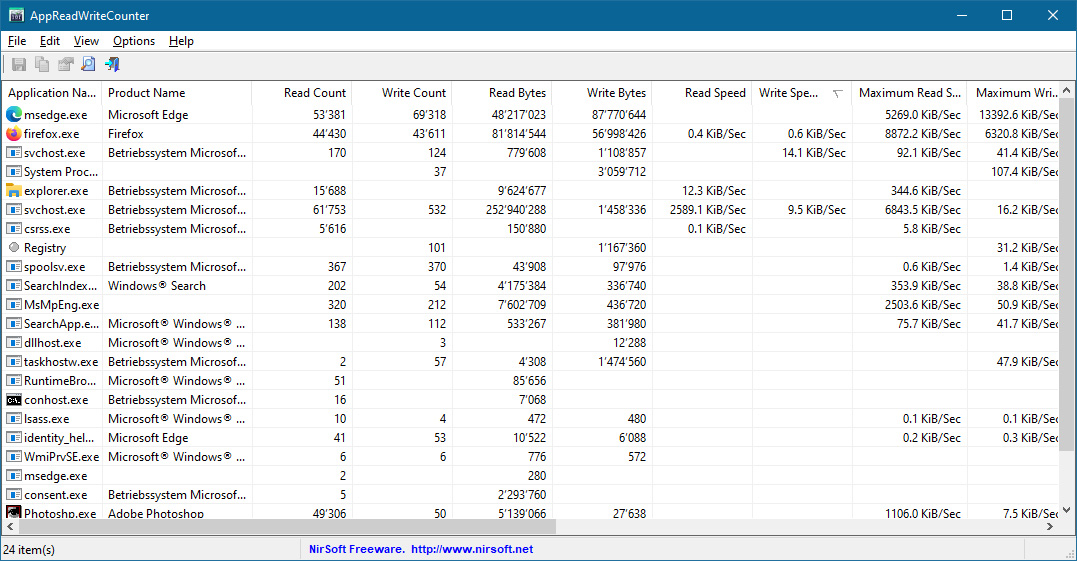
Task: Click the AppReadWriteCounter title bar app icon
Action: click(x=16, y=15)
